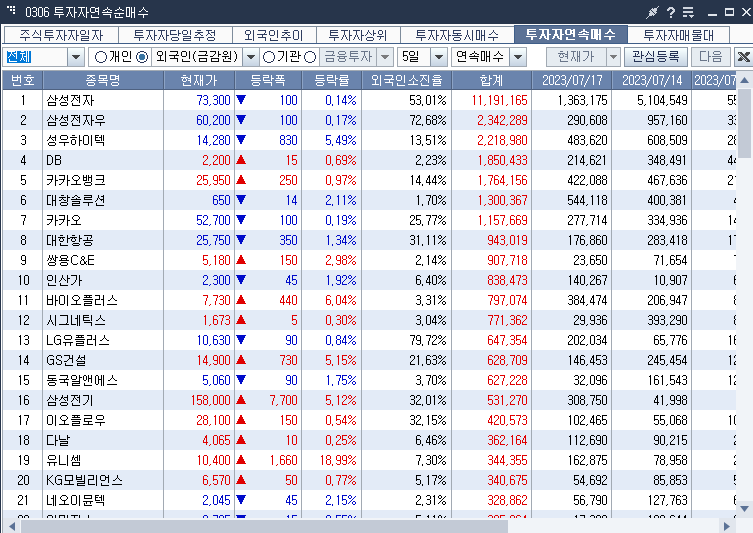Switch to 투자자매물대 tab
The height and width of the screenshot is (533, 753).
point(679,35)
